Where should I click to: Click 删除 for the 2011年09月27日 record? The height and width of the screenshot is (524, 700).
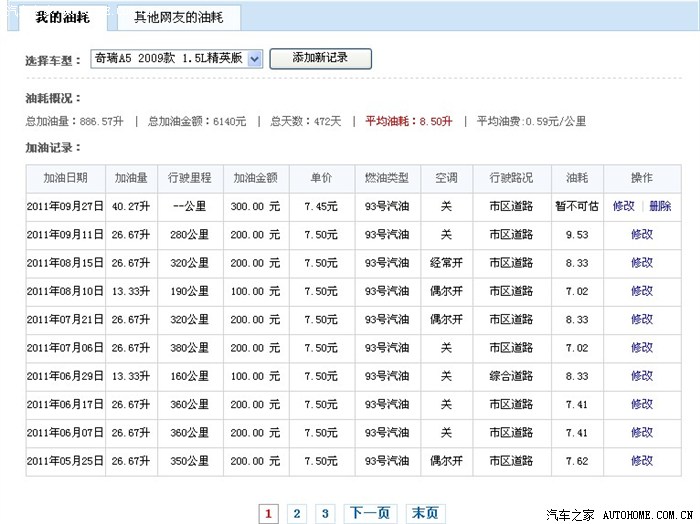click(x=660, y=206)
